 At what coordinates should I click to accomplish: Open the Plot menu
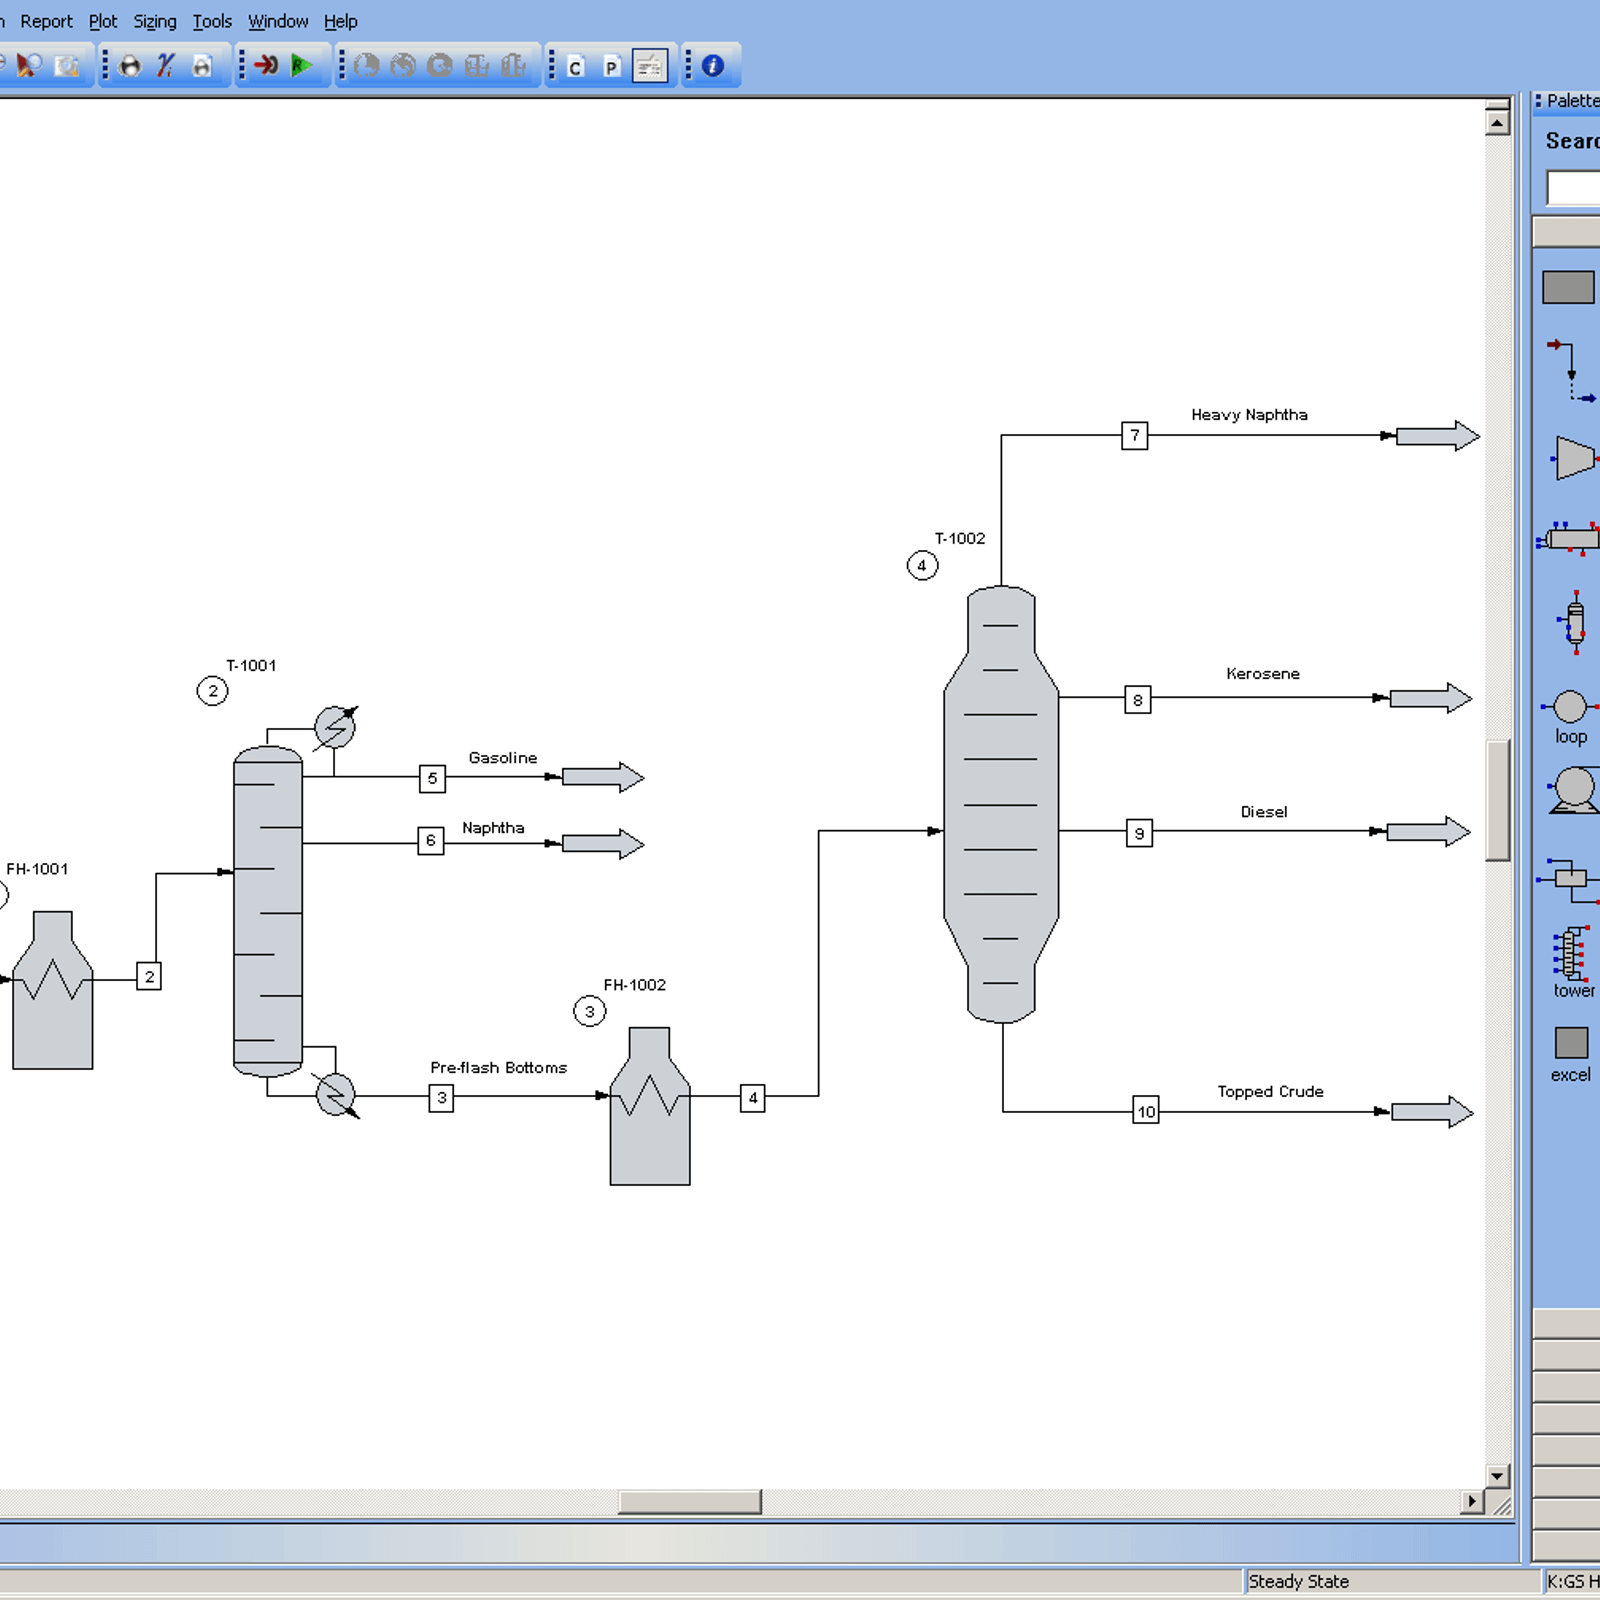103,21
